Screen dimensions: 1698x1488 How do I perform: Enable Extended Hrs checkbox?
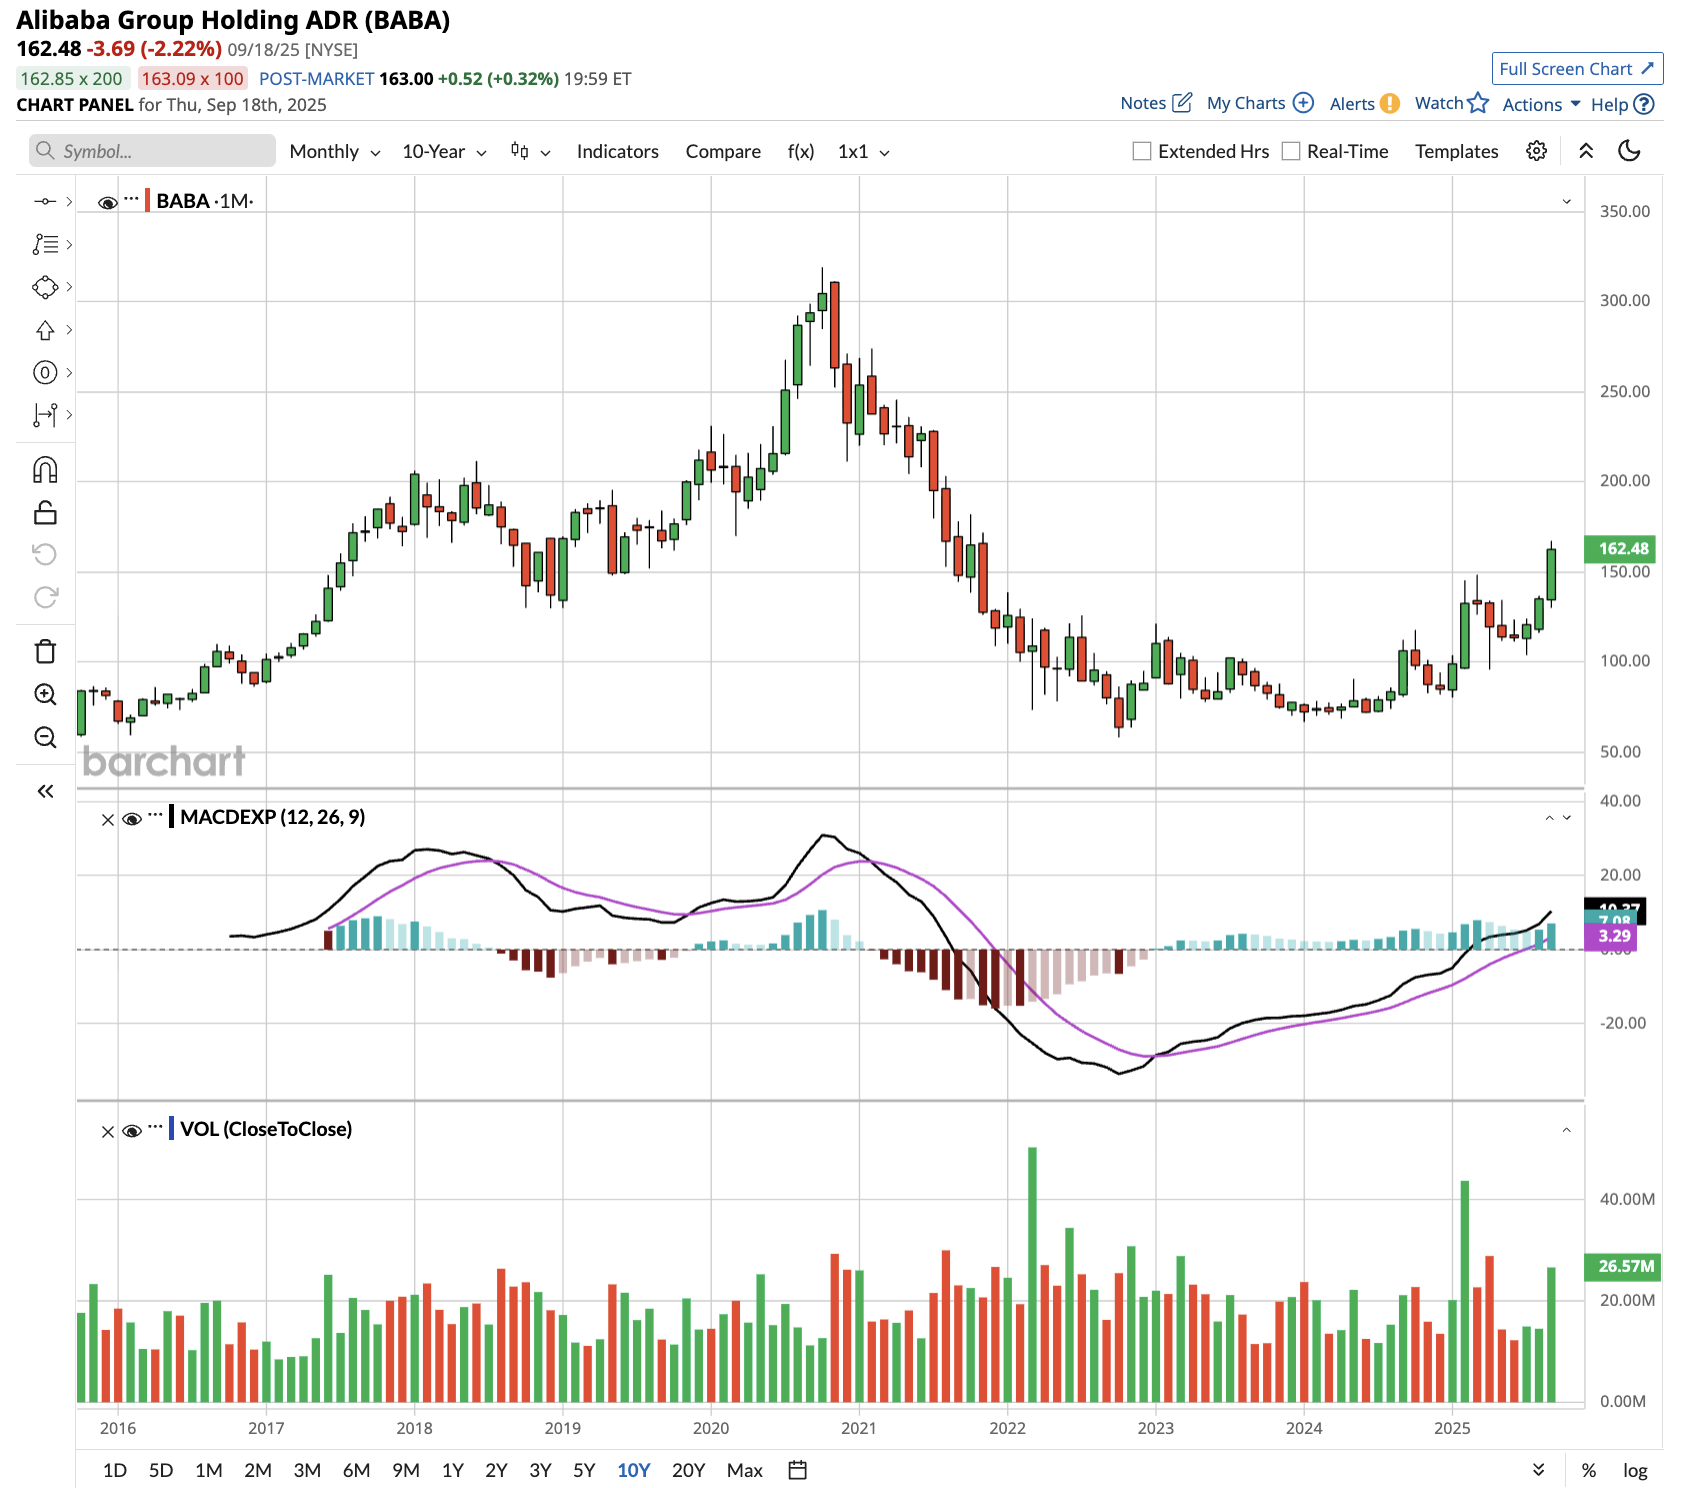click(x=1142, y=151)
